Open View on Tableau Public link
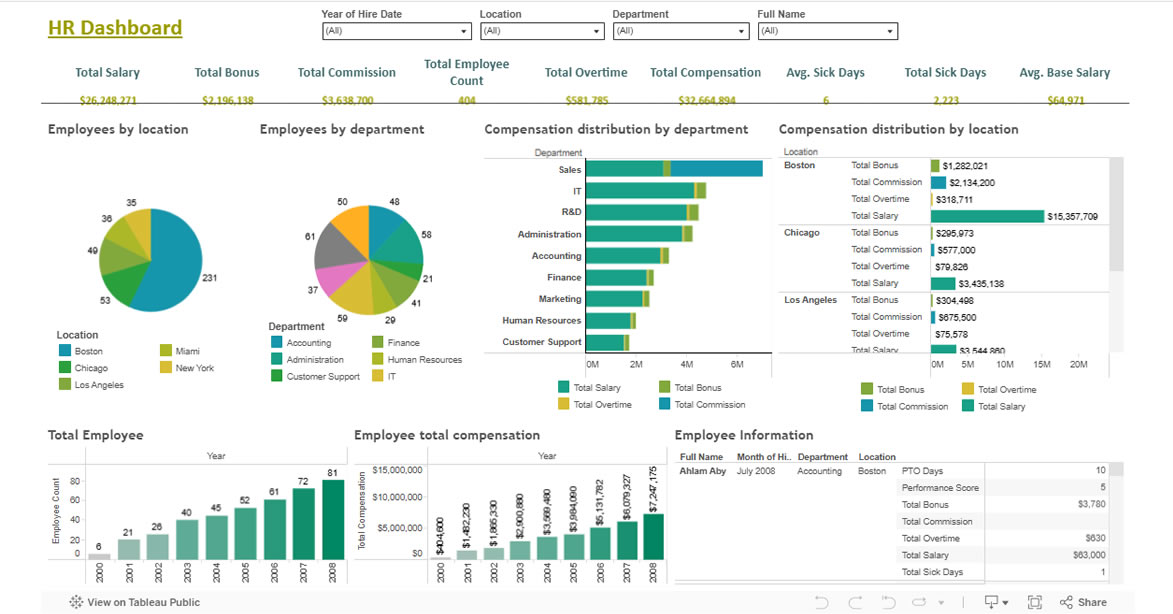 click(x=143, y=602)
